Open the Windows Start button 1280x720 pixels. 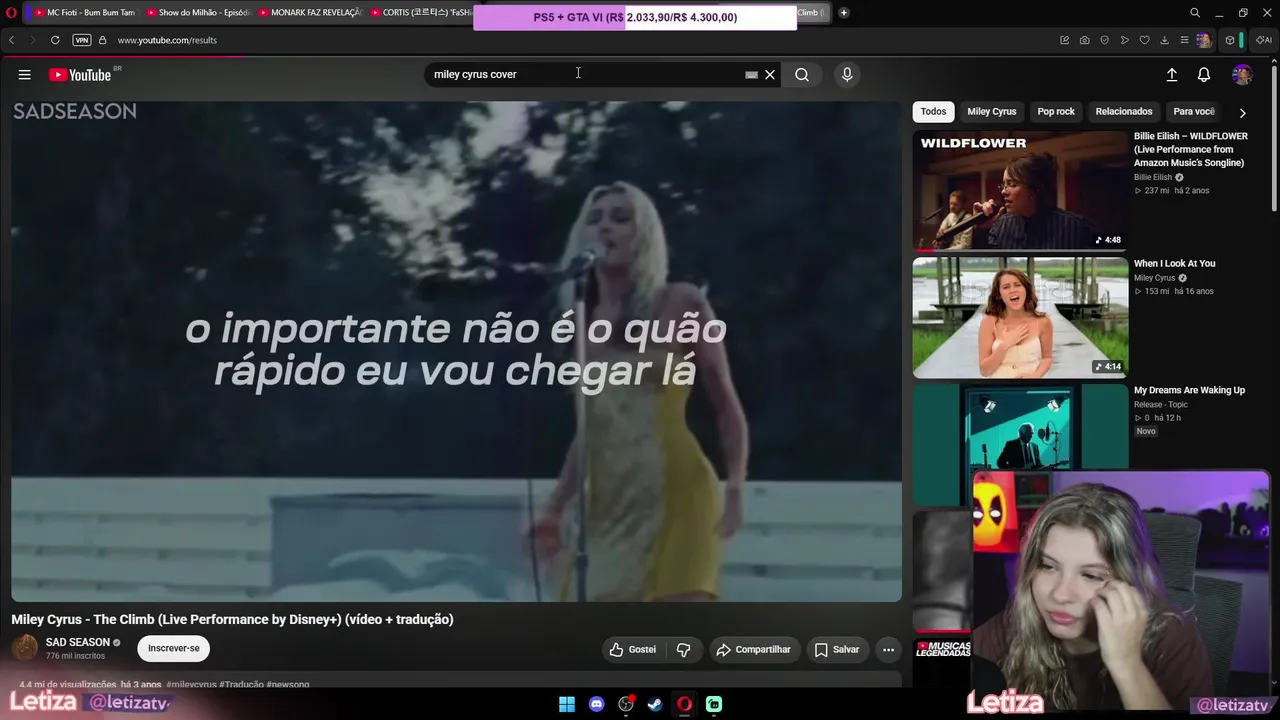567,704
